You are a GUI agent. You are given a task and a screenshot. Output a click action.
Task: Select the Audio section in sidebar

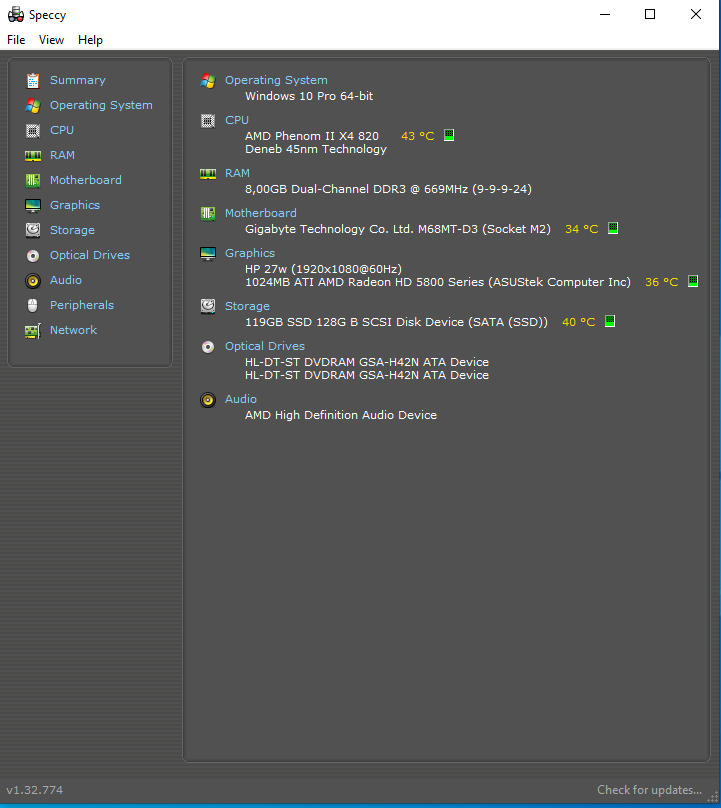click(65, 280)
